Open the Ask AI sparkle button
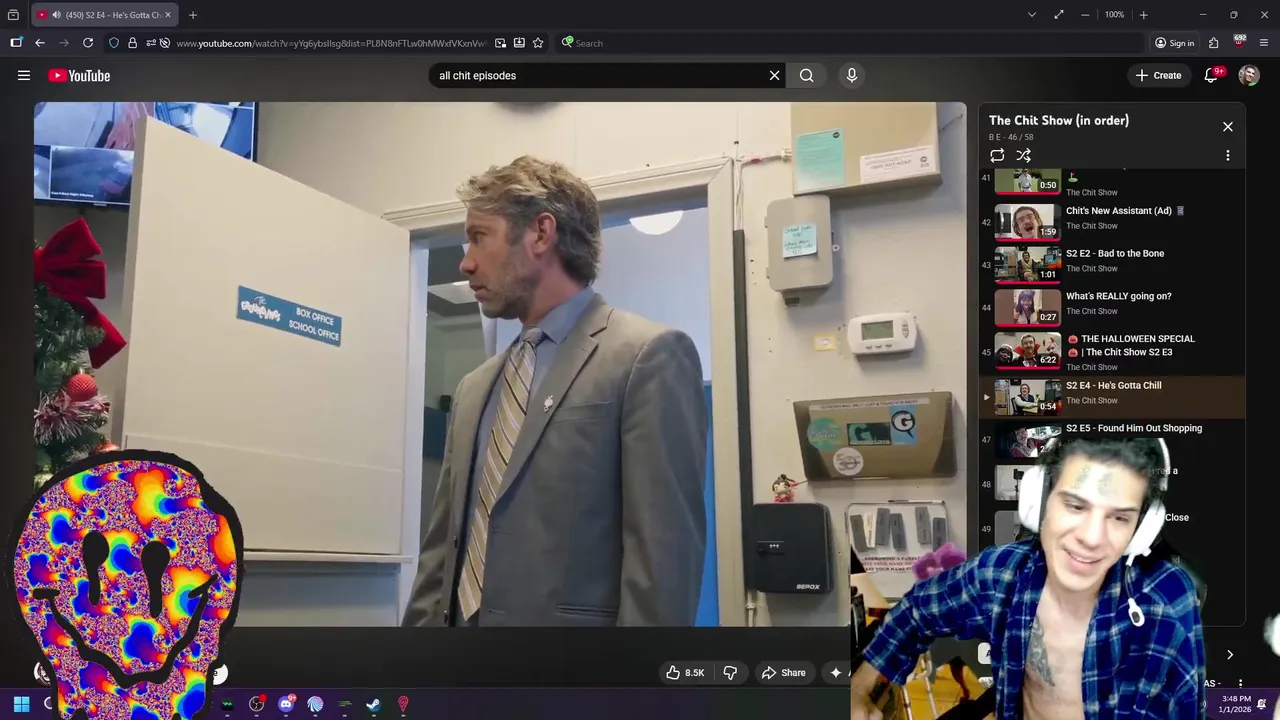 [x=836, y=673]
